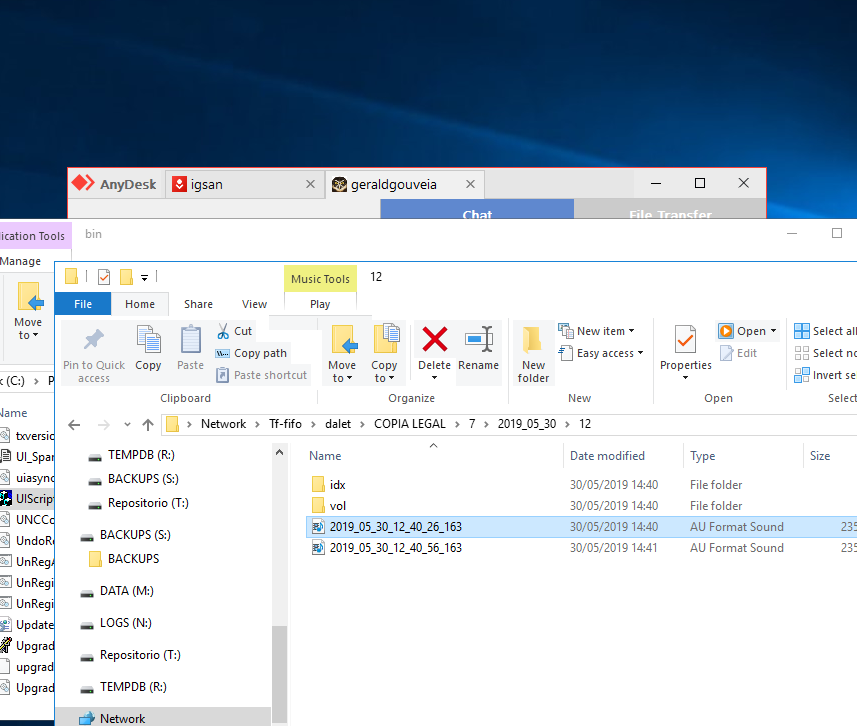Click the red Delete X icon
Screen dimensions: 857x726
[x=435, y=339]
